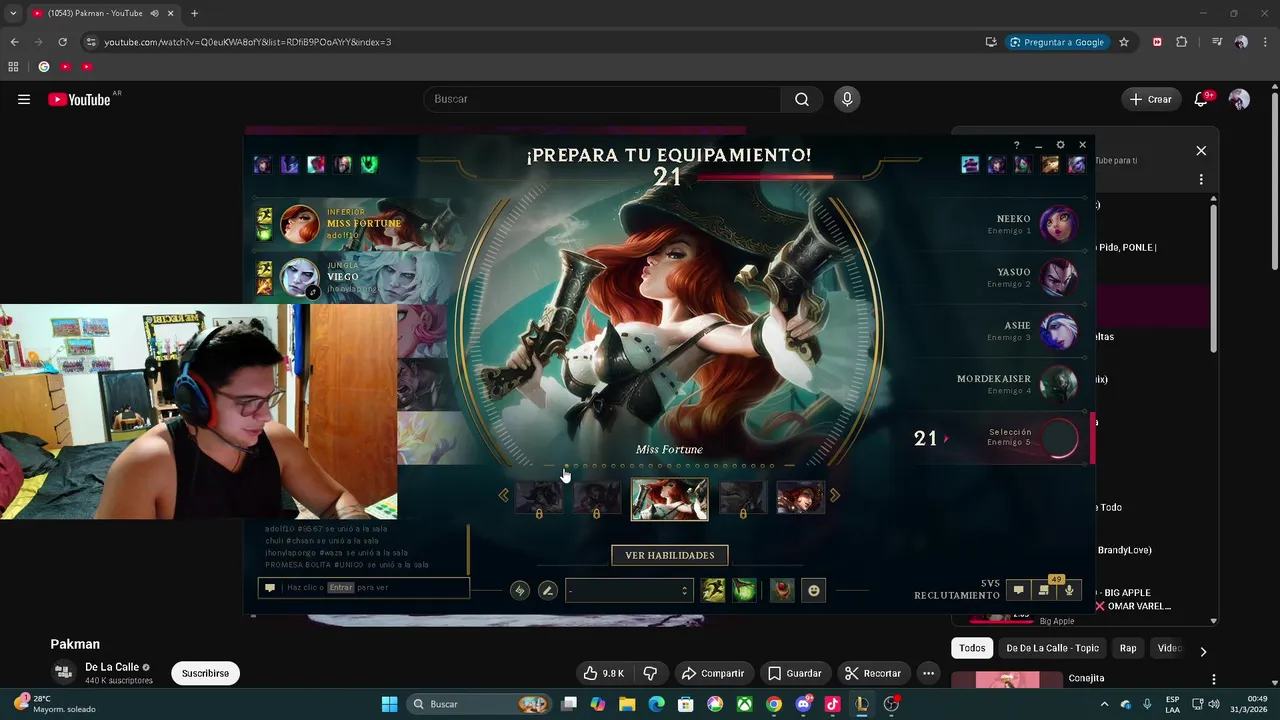Open League client help question mark
Screen dimensions: 1280x720
tap(1017, 145)
